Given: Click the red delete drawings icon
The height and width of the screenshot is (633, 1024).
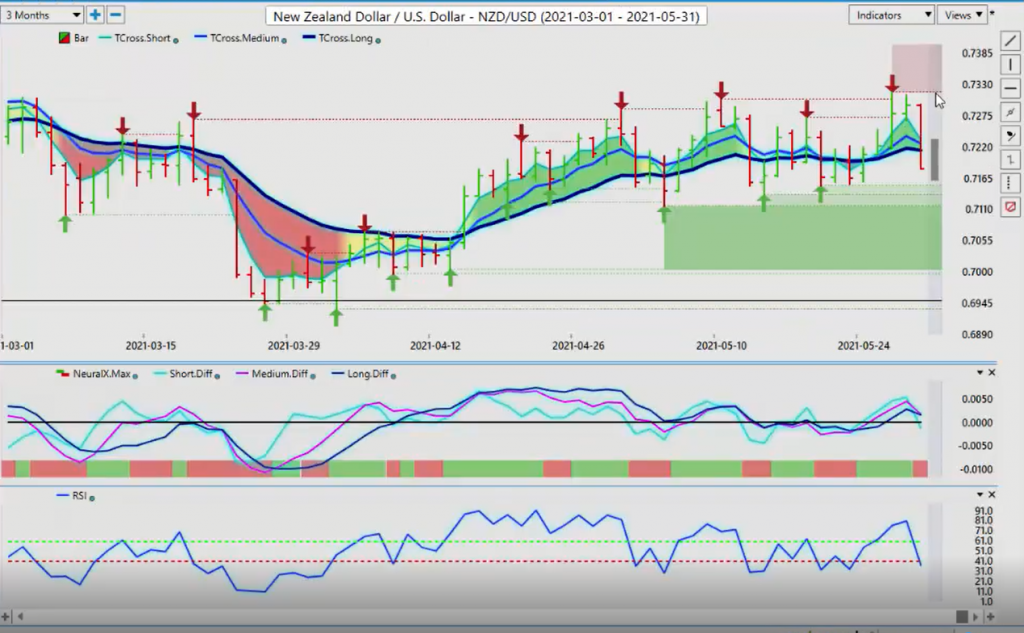Looking at the screenshot, I should coord(1010,207).
